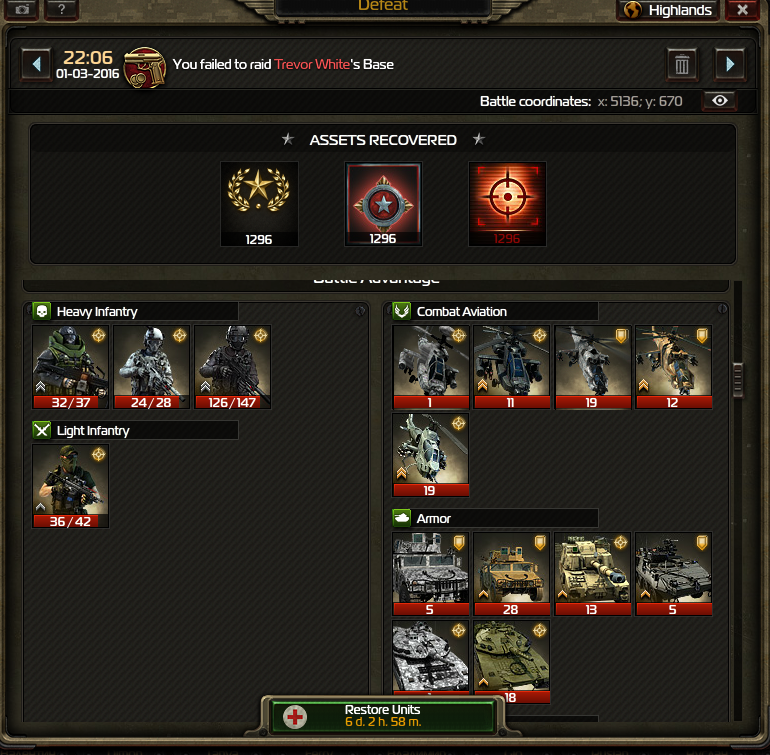Delete this report with the trash icon
The image size is (770, 755).
pos(682,64)
